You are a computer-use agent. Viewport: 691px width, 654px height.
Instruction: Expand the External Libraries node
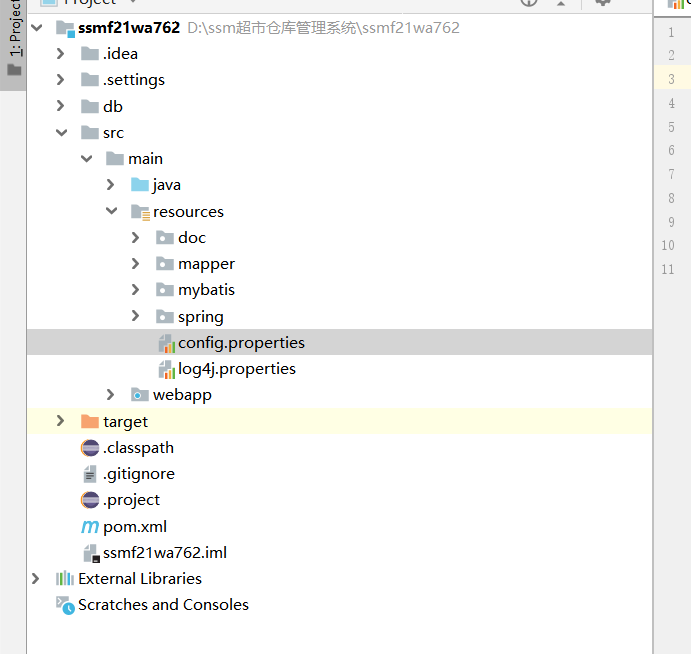[x=36, y=579]
